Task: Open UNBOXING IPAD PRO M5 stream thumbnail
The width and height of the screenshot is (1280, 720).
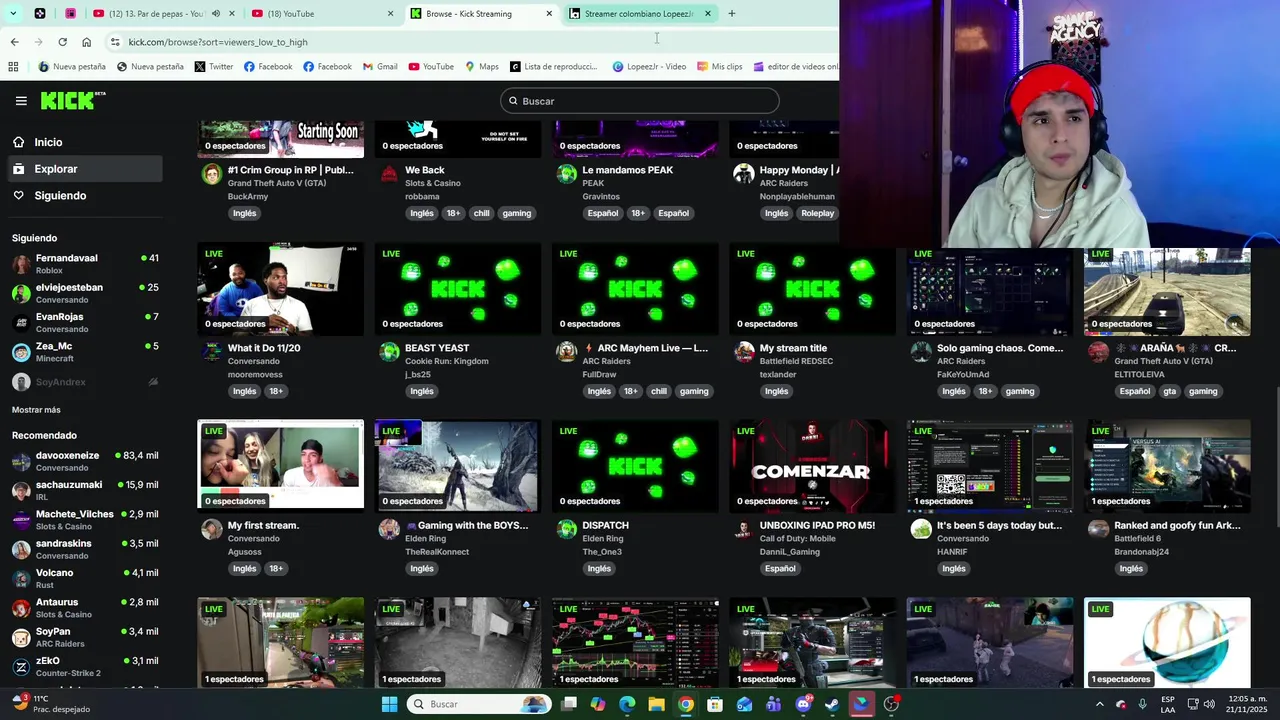Action: point(813,464)
